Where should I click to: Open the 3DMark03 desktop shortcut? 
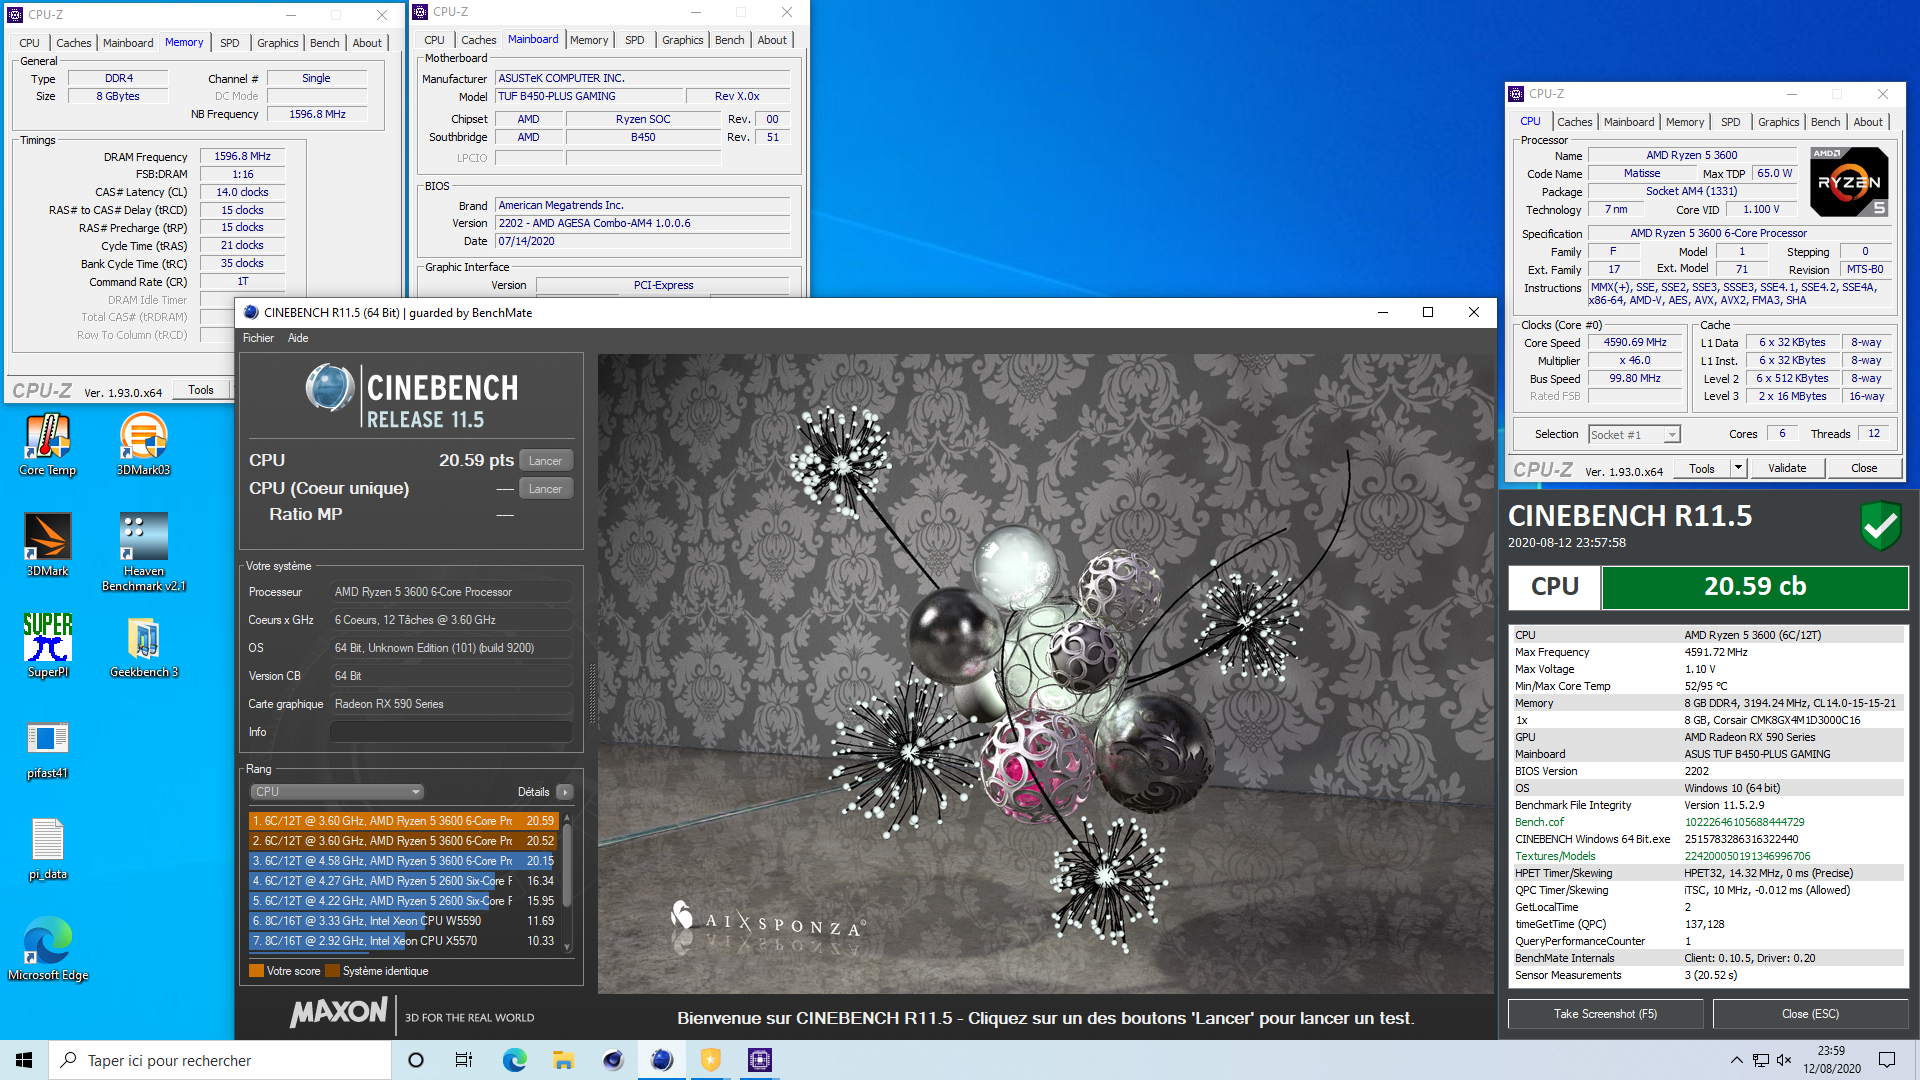(143, 444)
